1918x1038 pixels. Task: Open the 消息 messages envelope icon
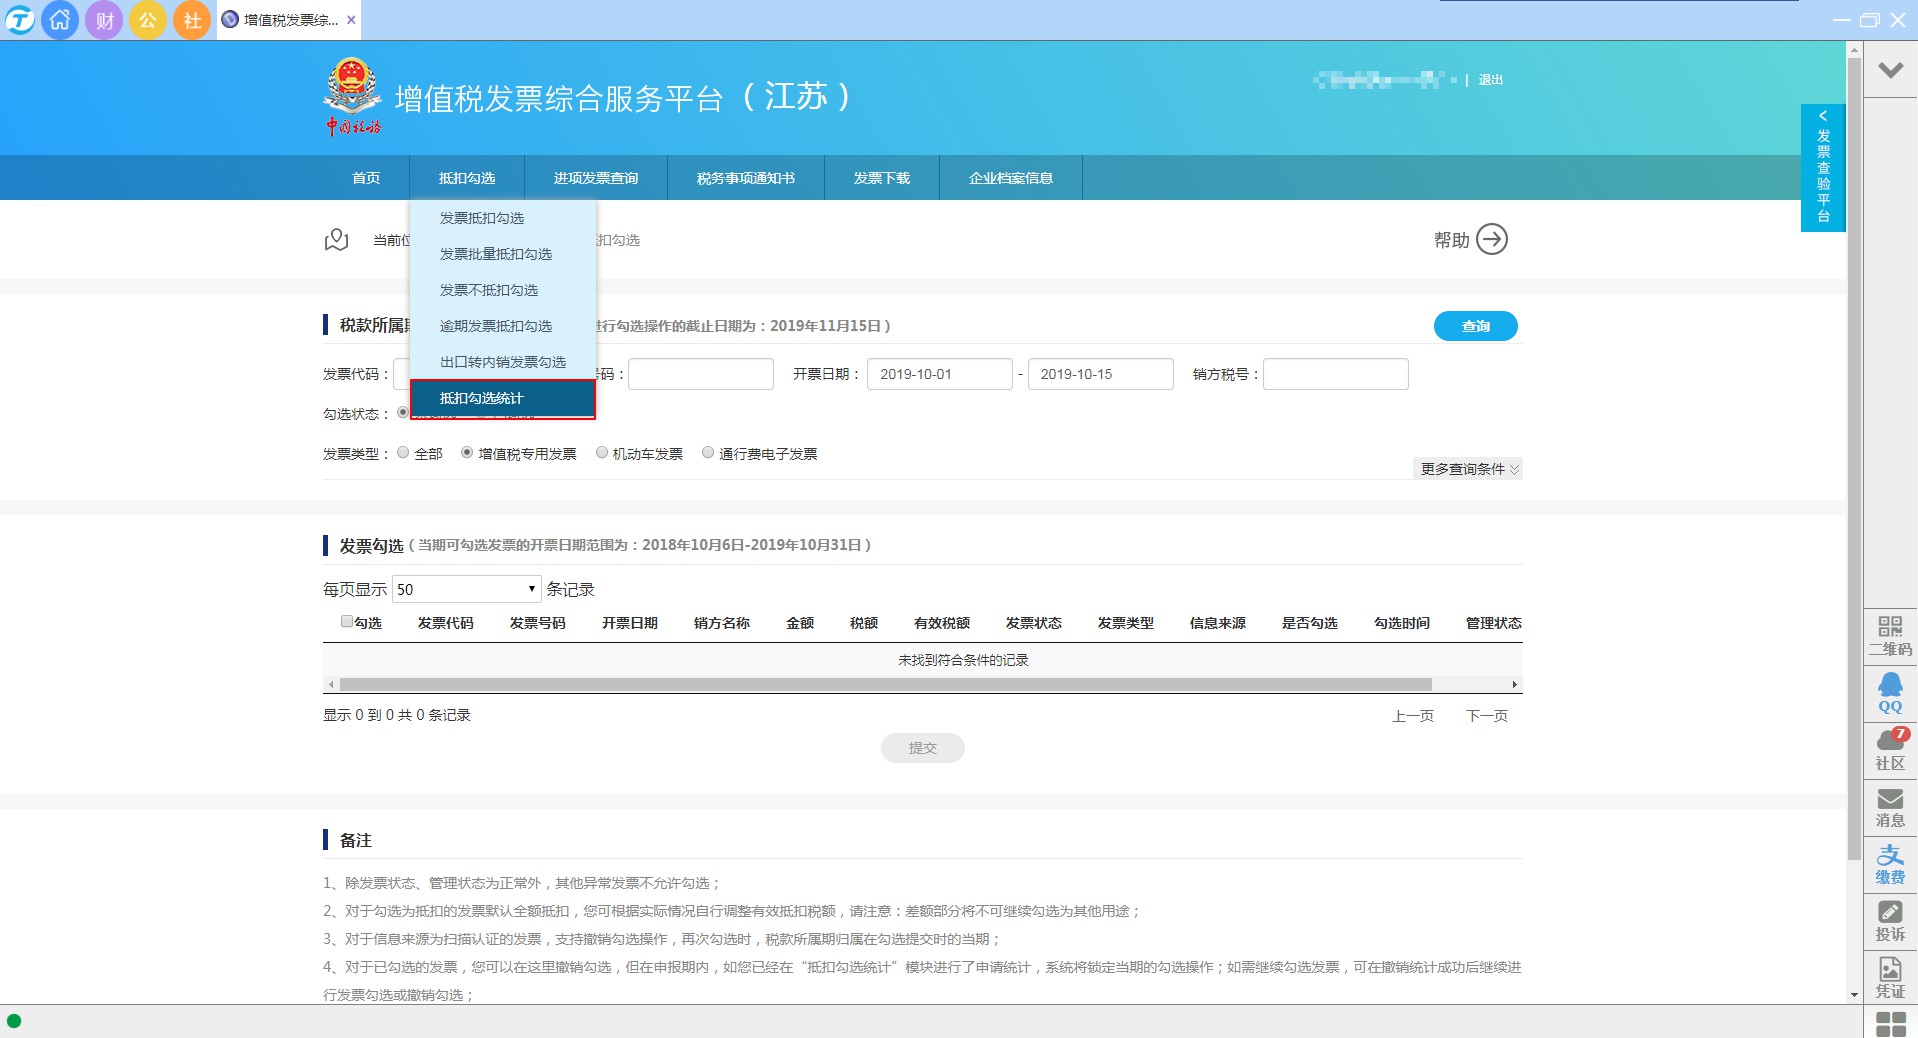coord(1889,806)
